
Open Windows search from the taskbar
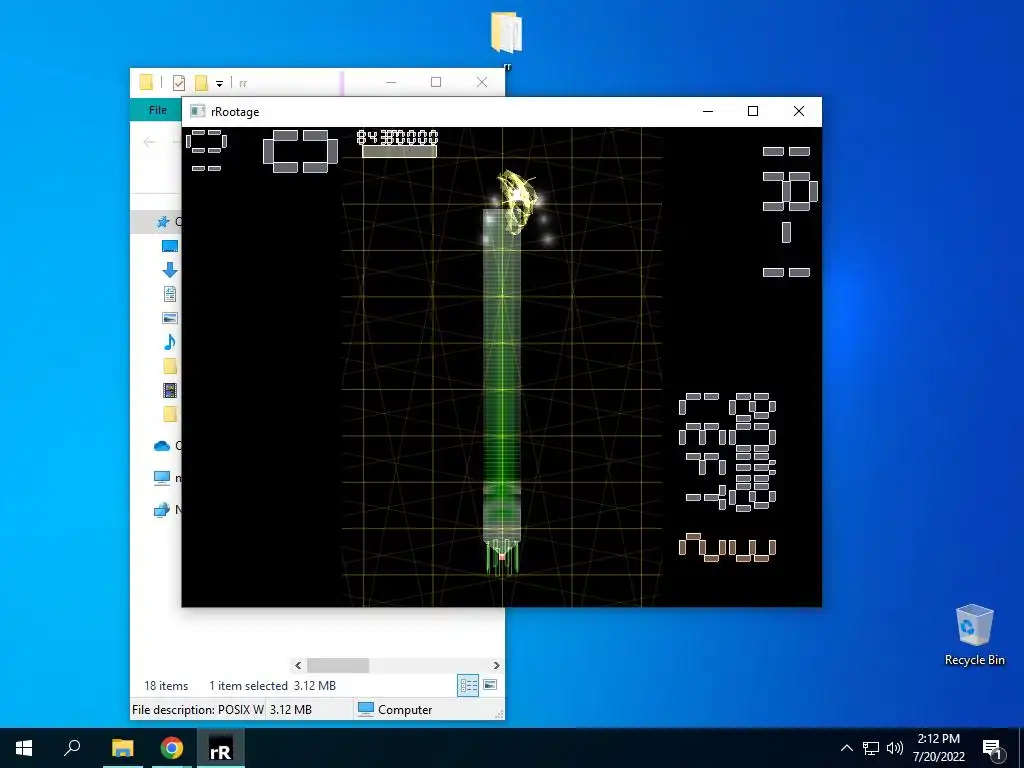(x=72, y=748)
